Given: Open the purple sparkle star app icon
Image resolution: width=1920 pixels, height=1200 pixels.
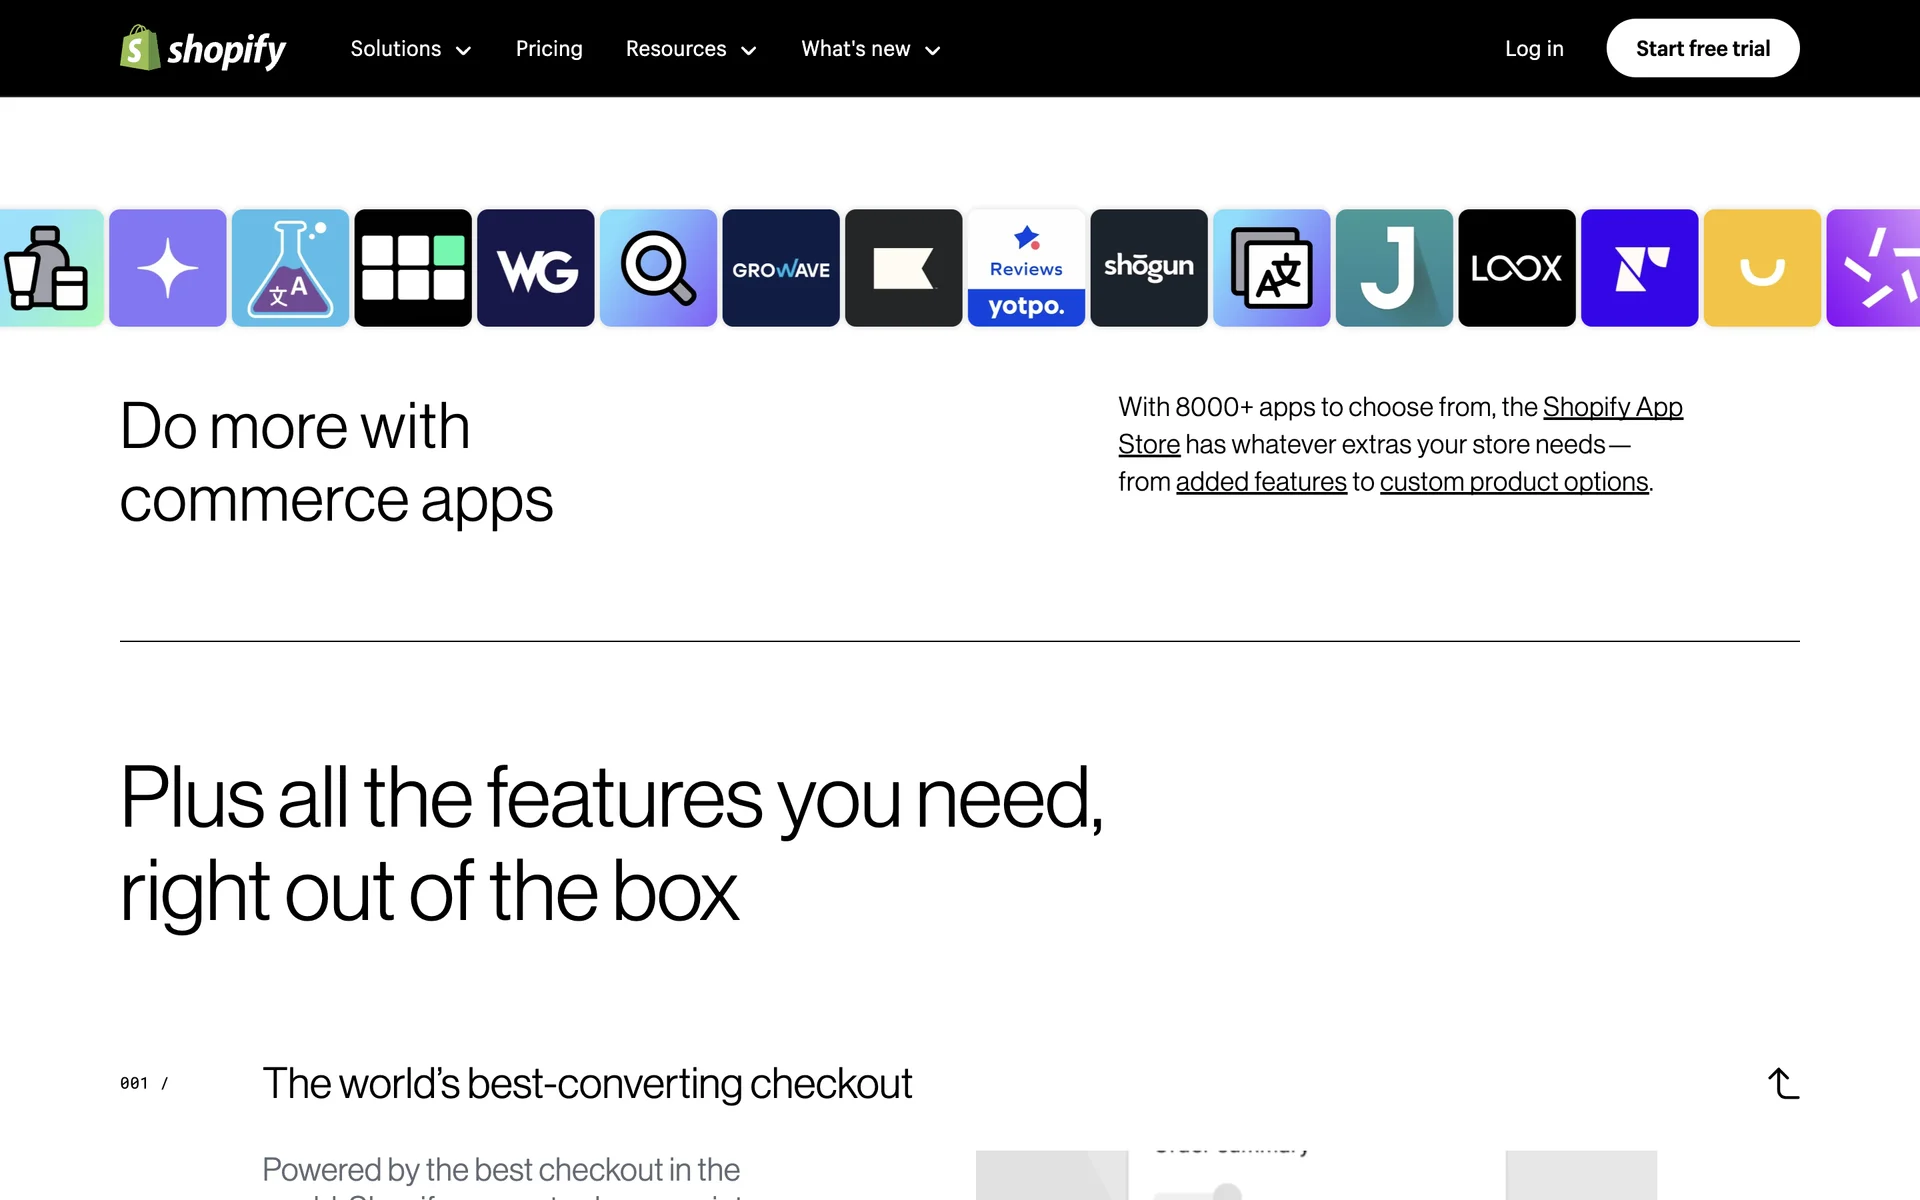Looking at the screenshot, I should [x=168, y=268].
